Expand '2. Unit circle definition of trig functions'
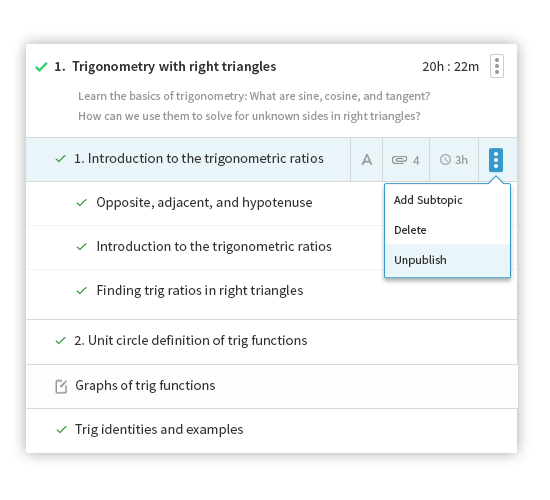This screenshot has width=550, height=500. (190, 341)
